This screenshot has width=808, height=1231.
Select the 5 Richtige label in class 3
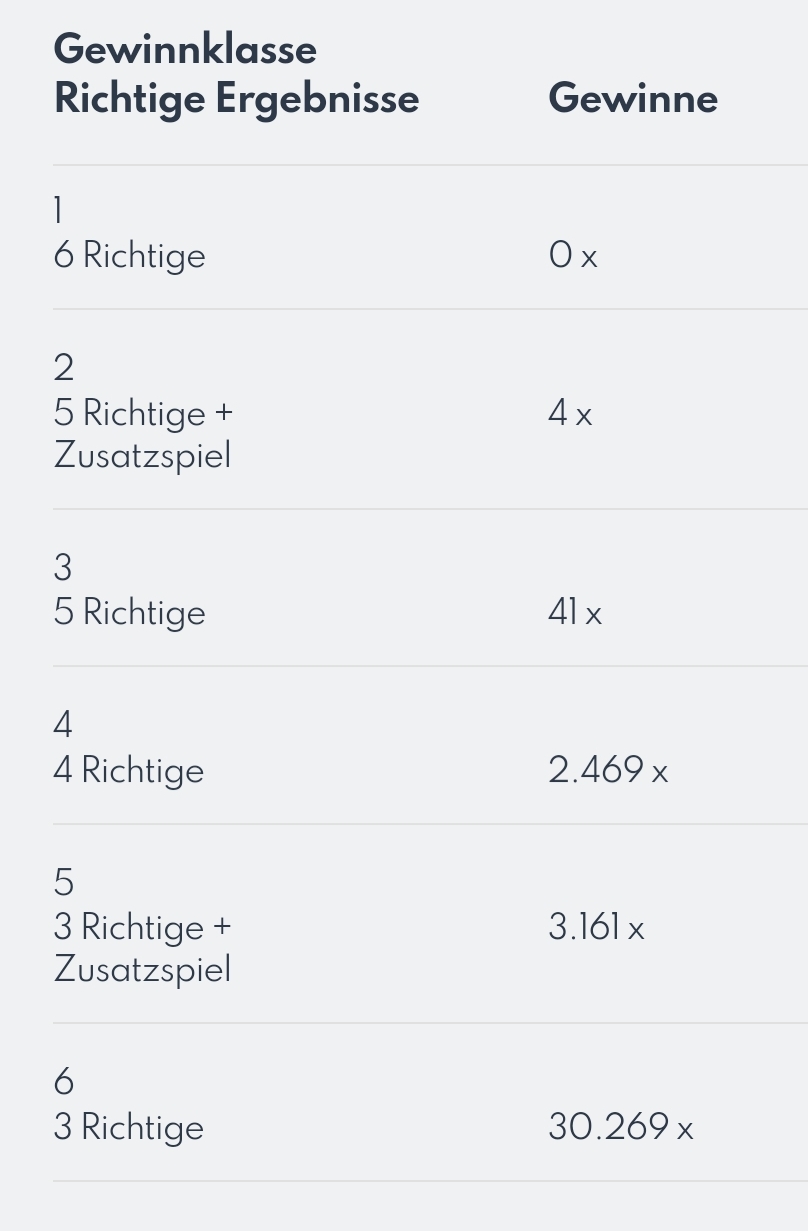129,613
